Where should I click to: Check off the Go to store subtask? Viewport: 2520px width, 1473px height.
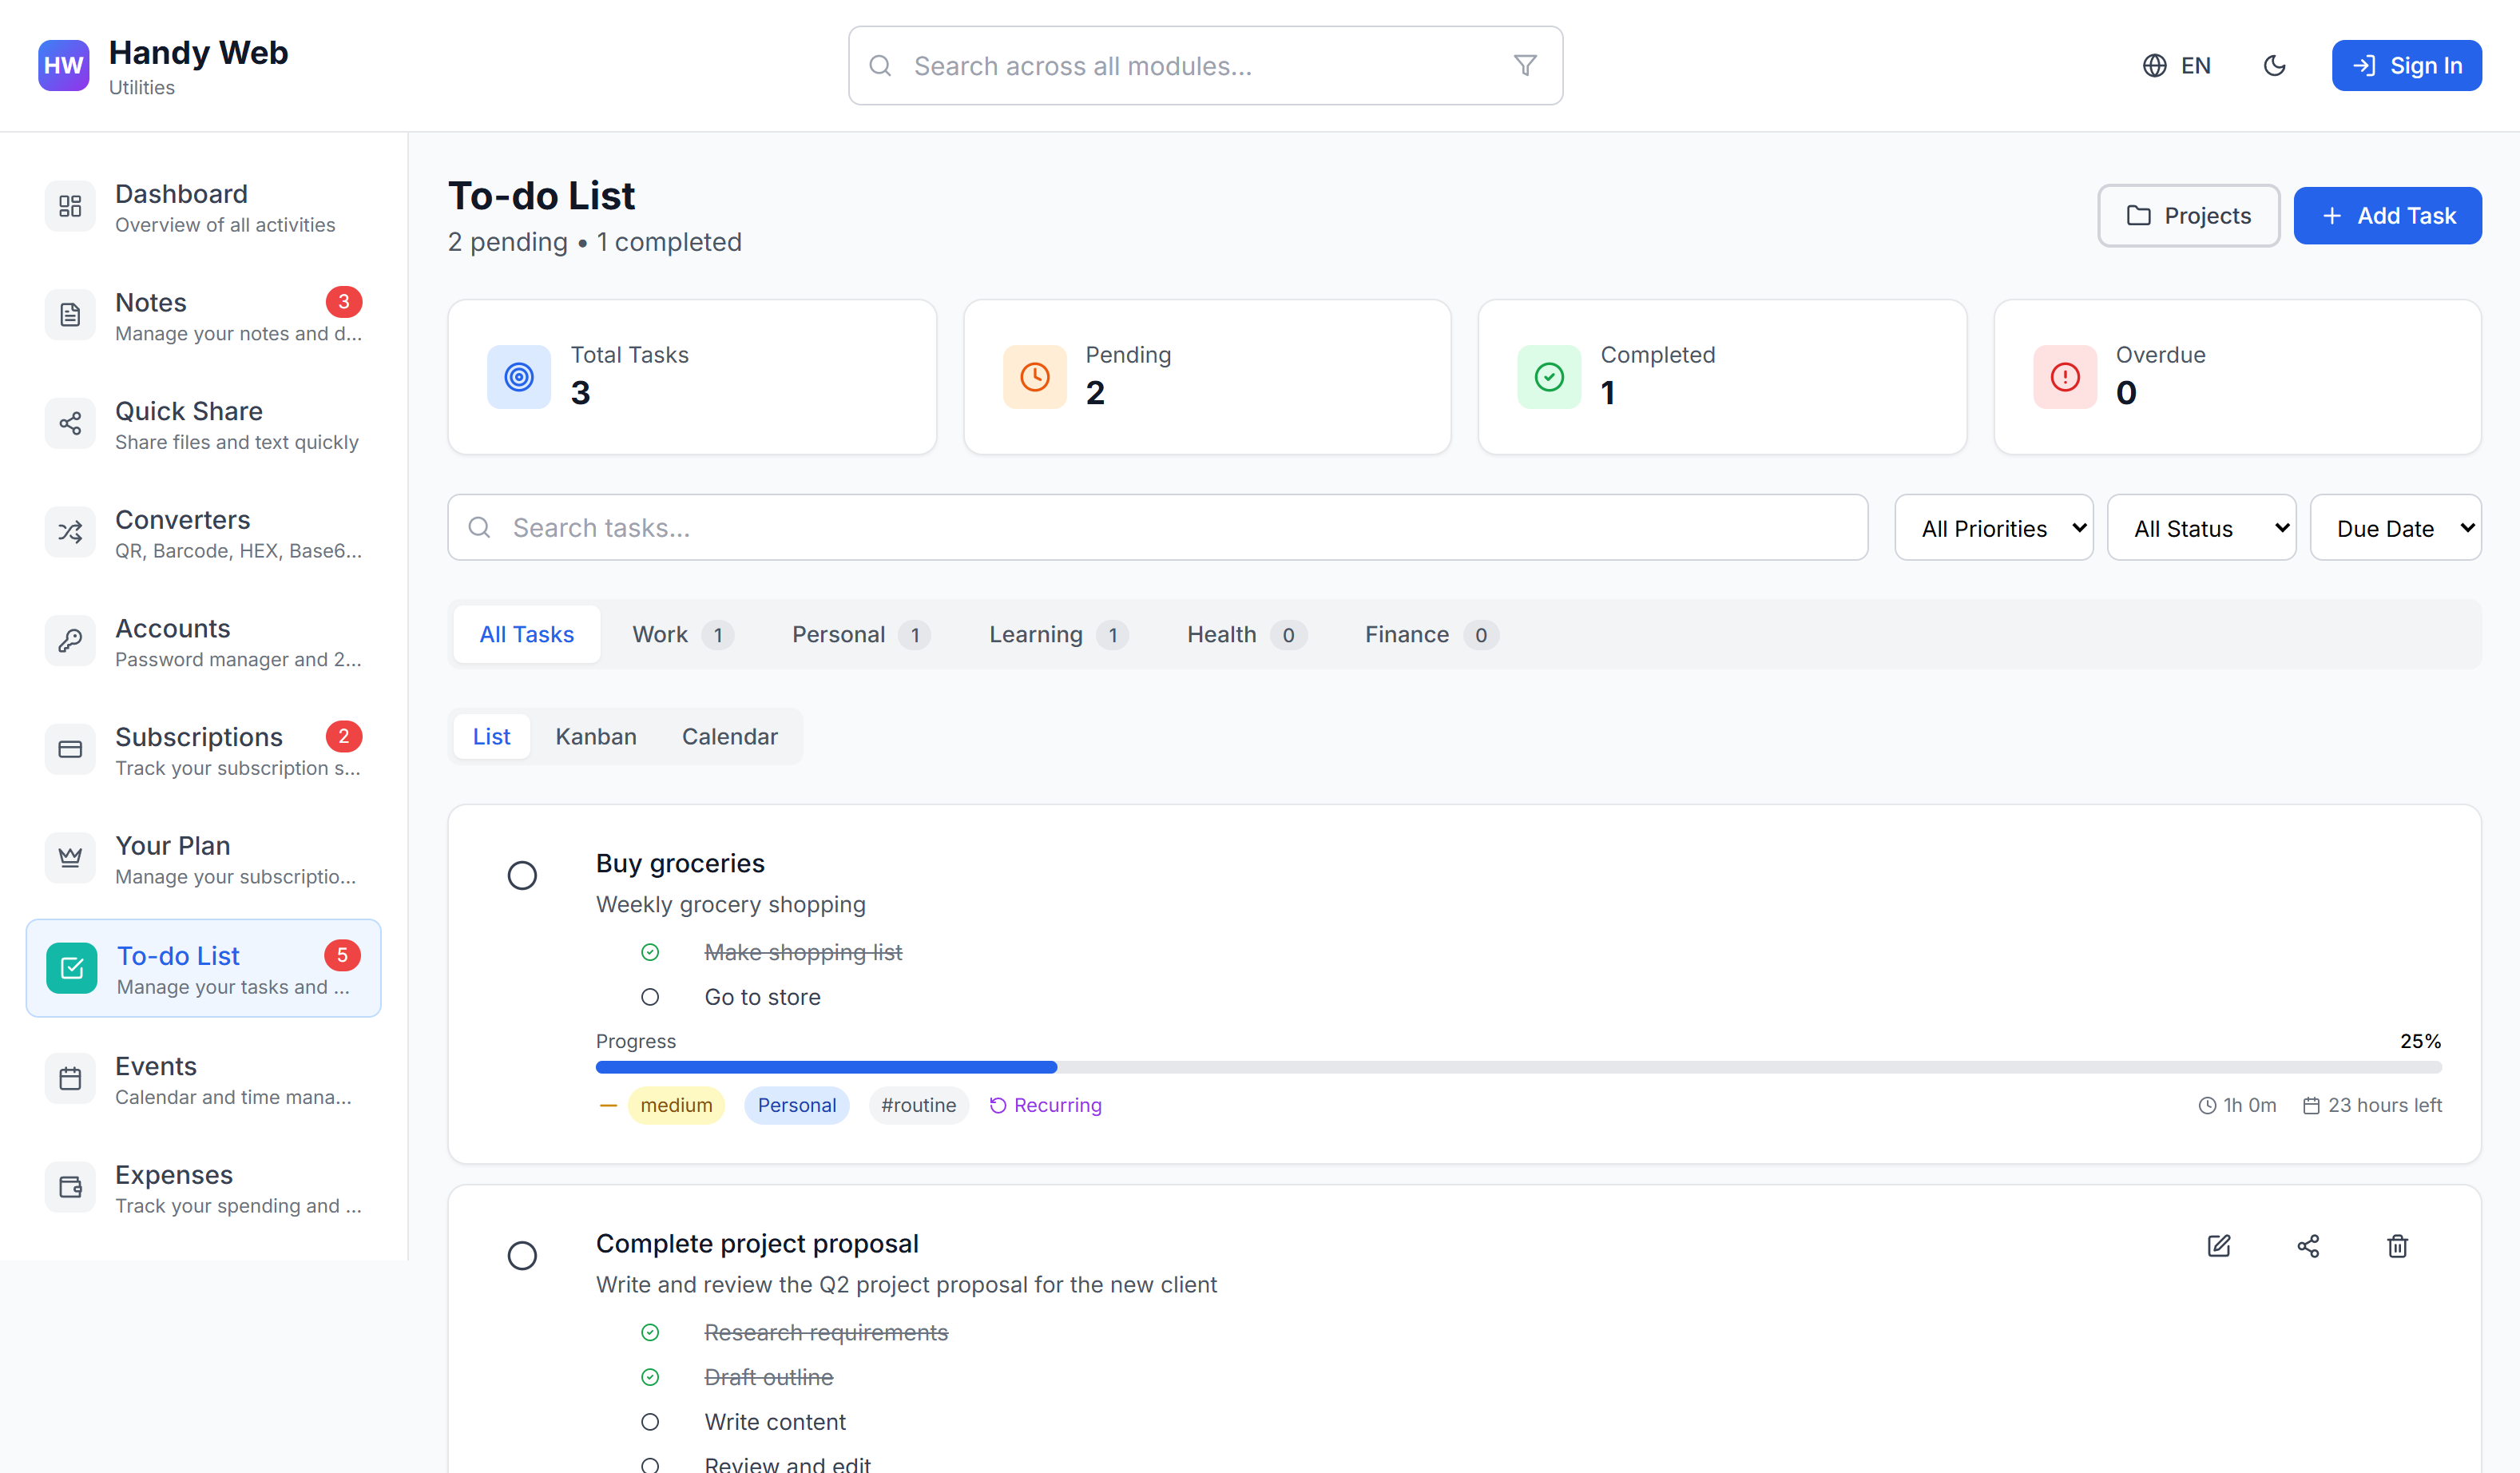650,997
